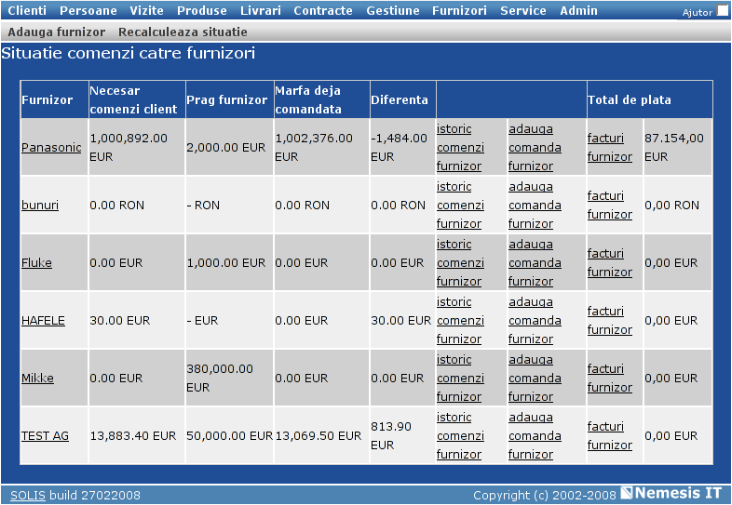Click Recalculeaza situatie in submenu
Screen dimensions: 732x505
click(183, 32)
